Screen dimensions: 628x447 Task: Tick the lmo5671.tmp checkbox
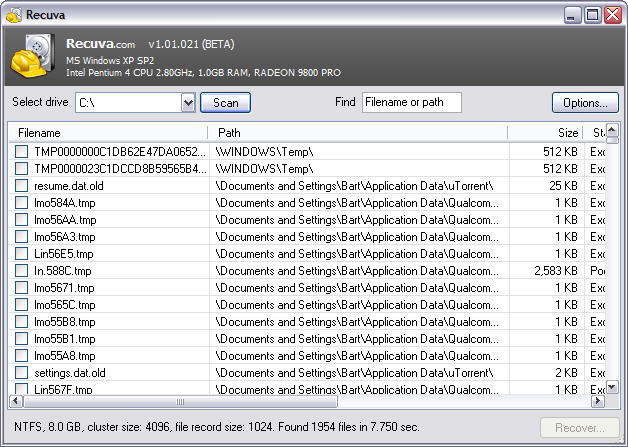click(x=22, y=288)
